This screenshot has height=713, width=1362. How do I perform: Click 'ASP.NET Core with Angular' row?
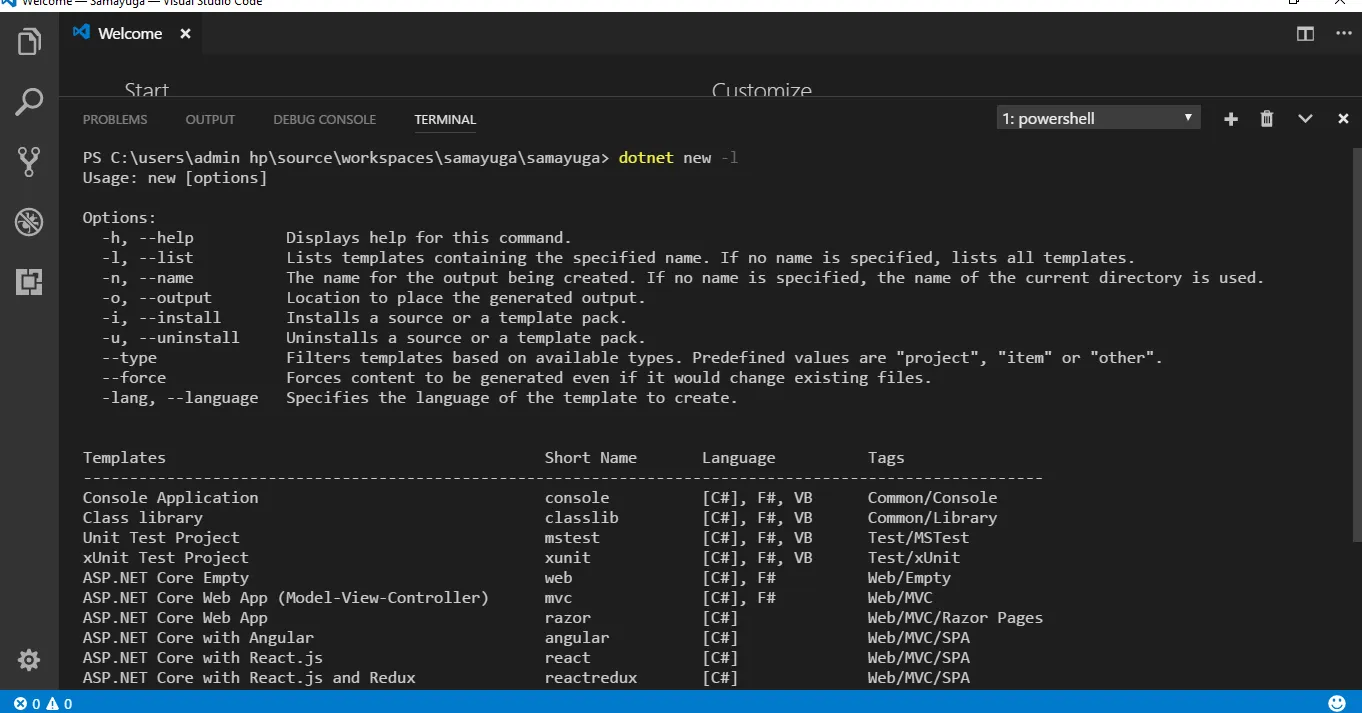point(526,637)
